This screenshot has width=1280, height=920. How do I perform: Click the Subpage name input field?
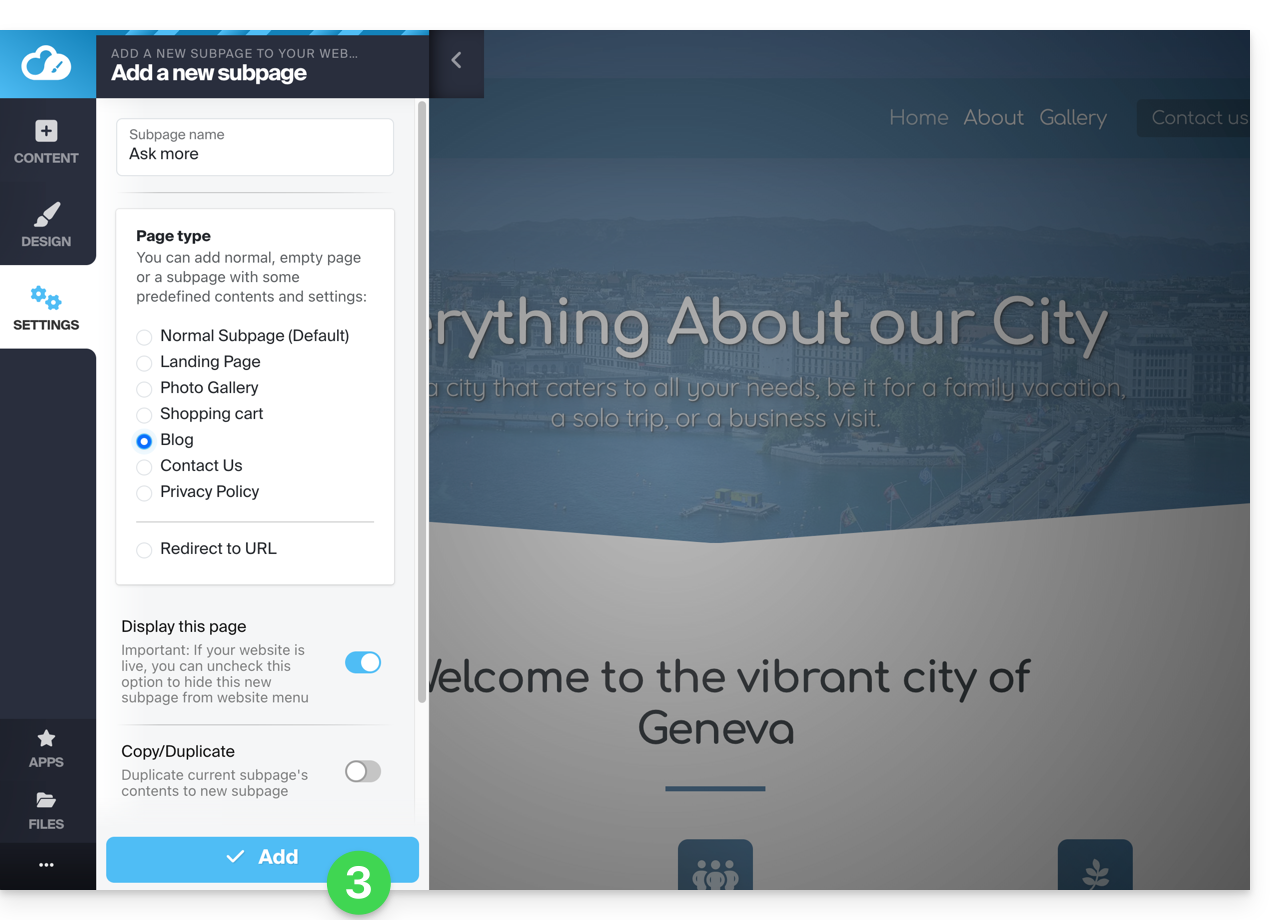point(255,154)
